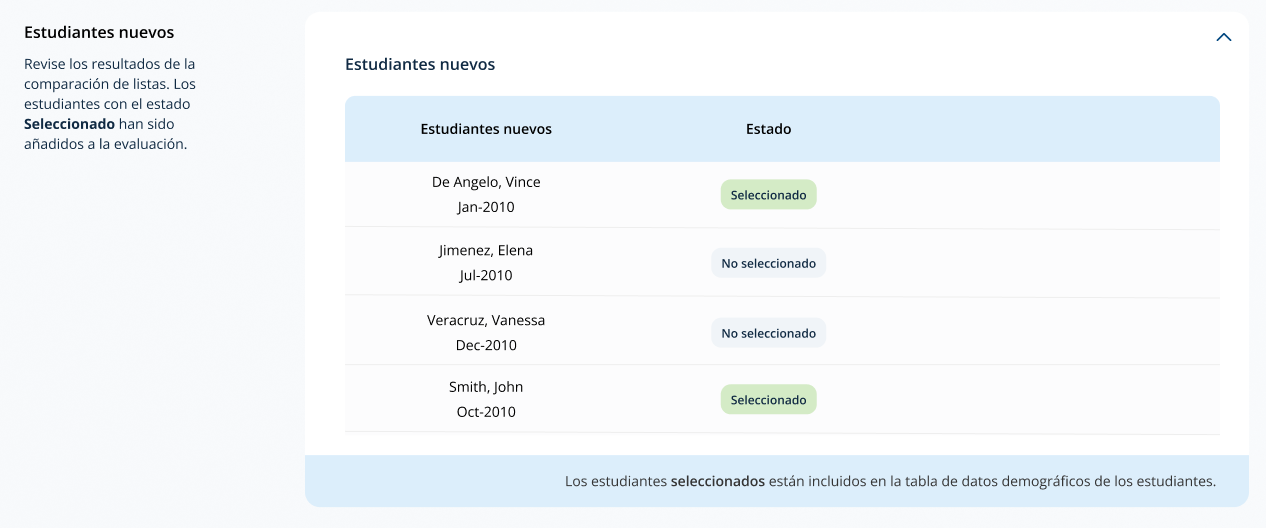
Task: Click No seleccionado badge for Jimenez, Elena
Action: point(768,264)
